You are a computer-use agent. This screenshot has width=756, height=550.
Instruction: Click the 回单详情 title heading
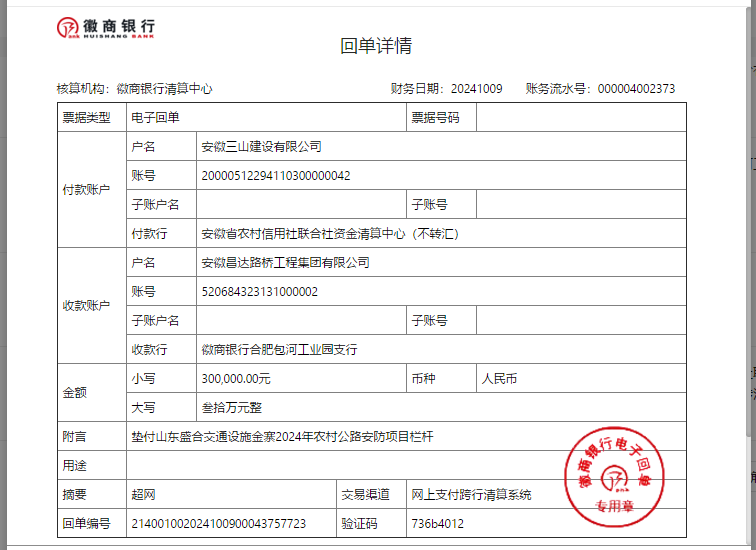tap(376, 46)
